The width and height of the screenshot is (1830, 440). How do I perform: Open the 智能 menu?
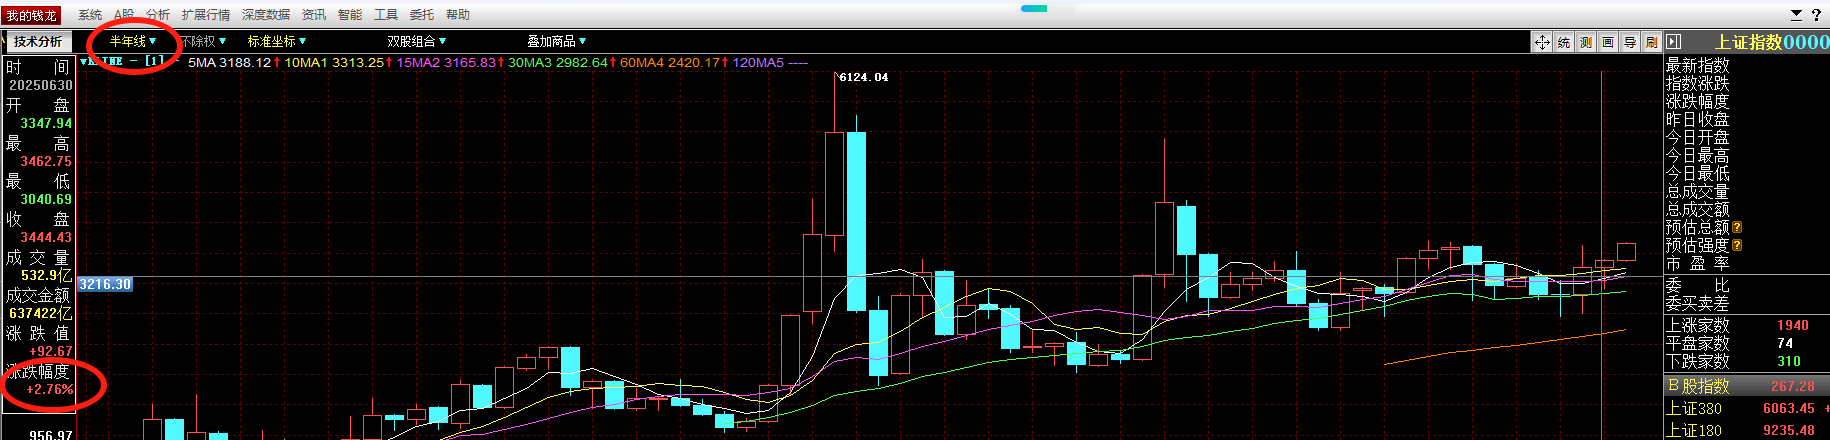pos(350,15)
